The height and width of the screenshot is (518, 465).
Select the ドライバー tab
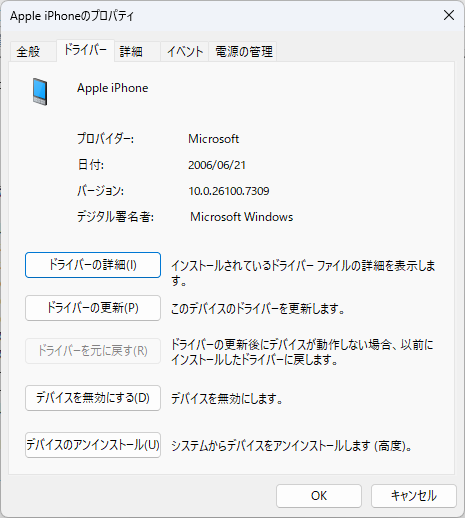[85, 50]
